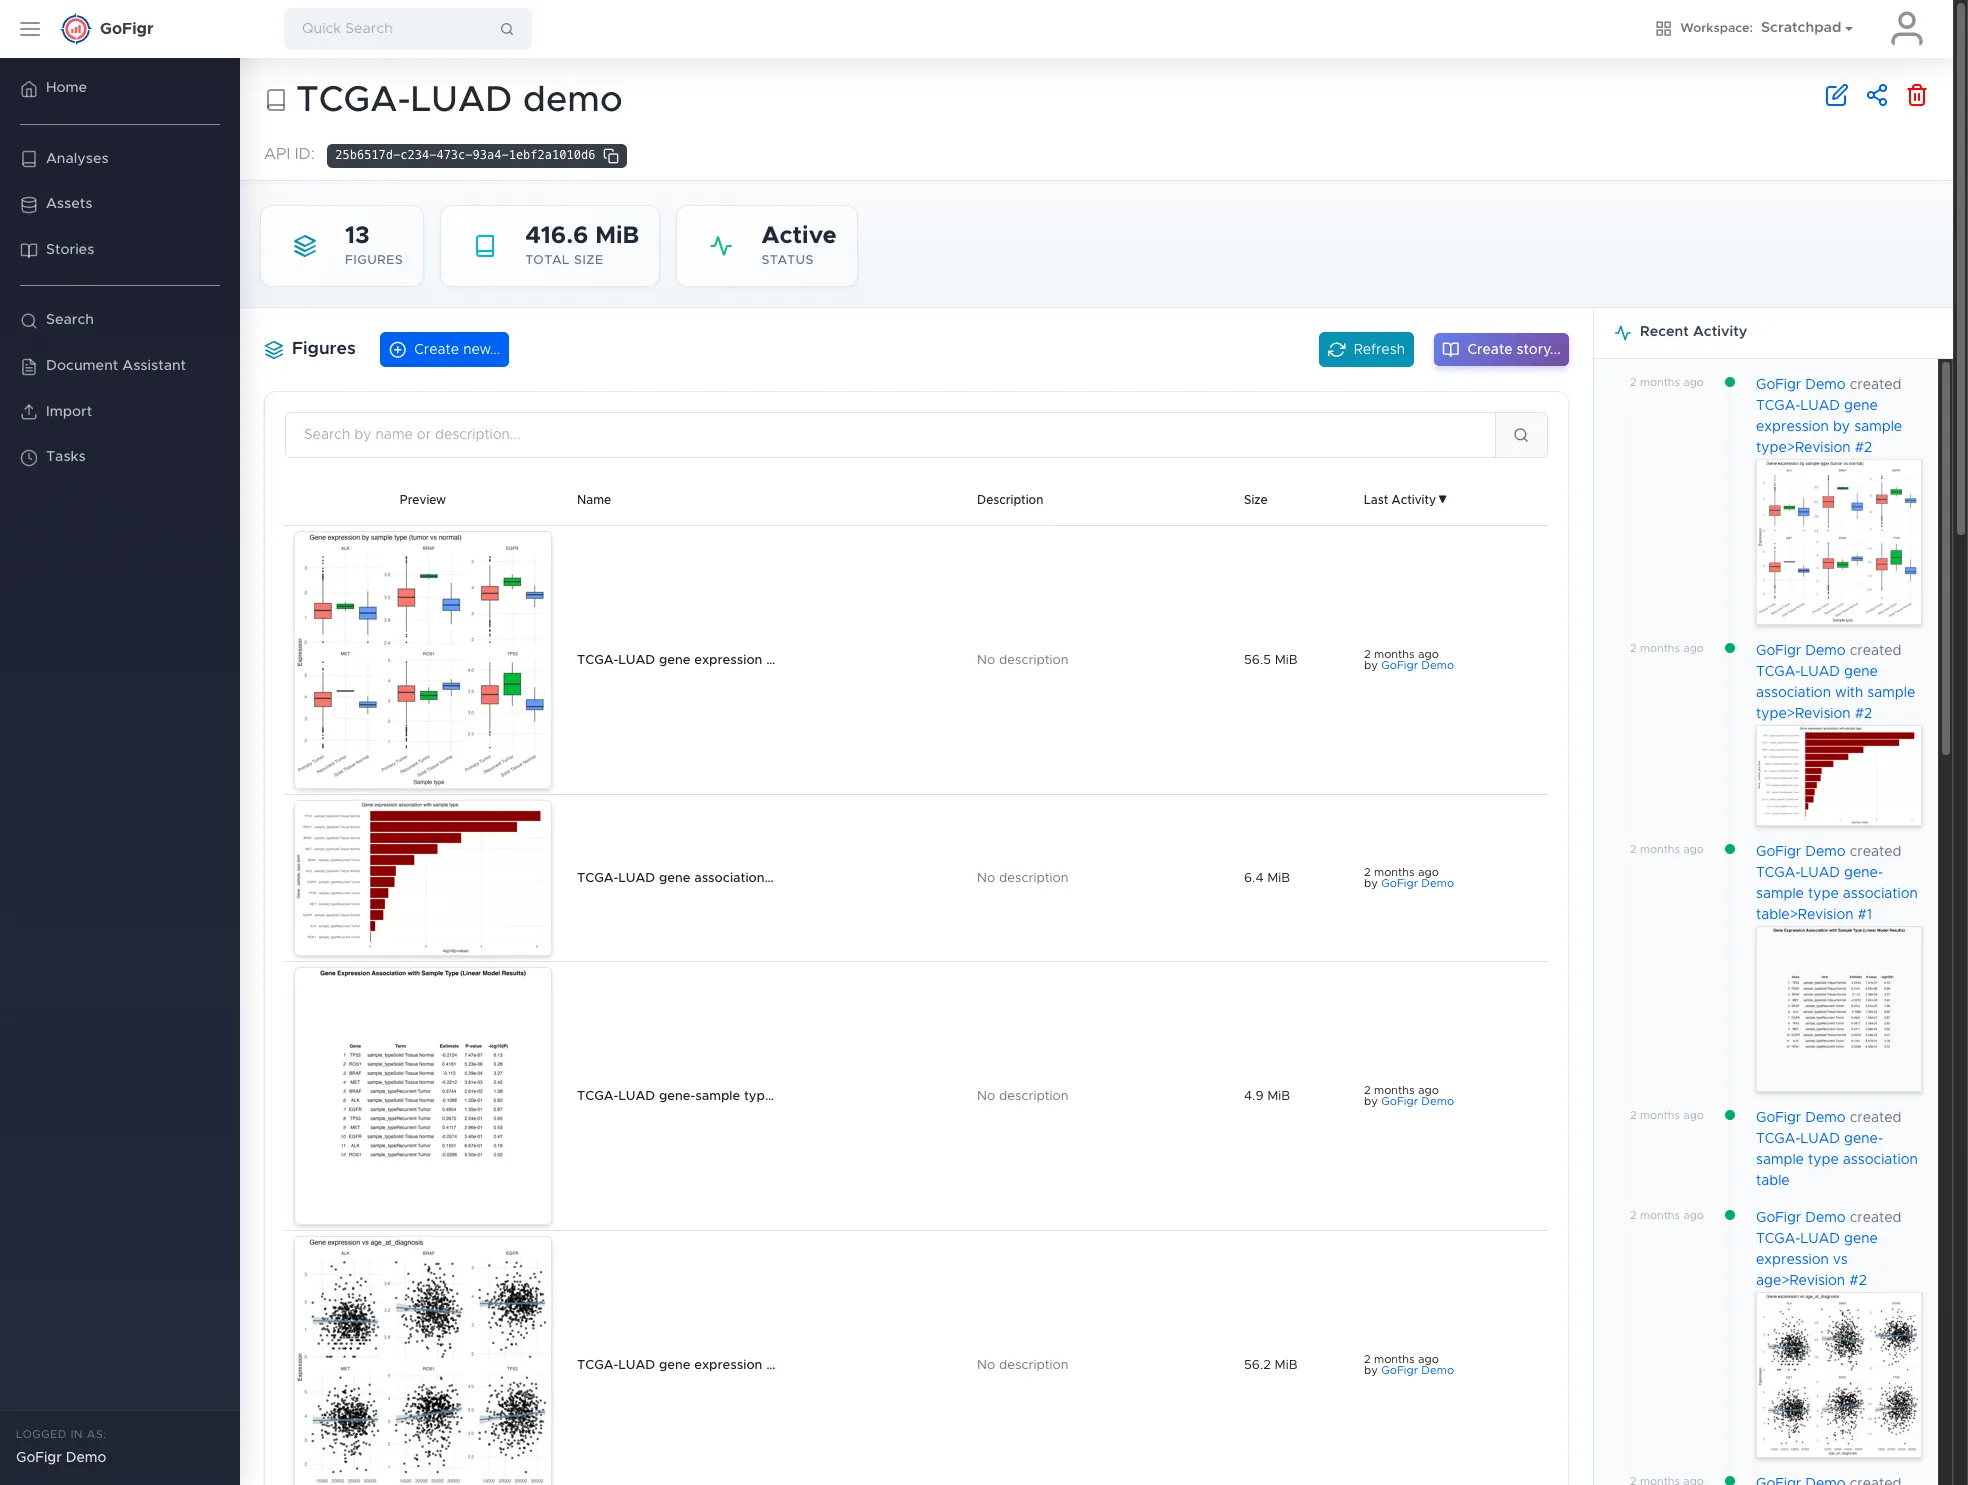This screenshot has height=1485, width=1968.
Task: Open the red bar chart figure thumbnail
Action: [423, 878]
